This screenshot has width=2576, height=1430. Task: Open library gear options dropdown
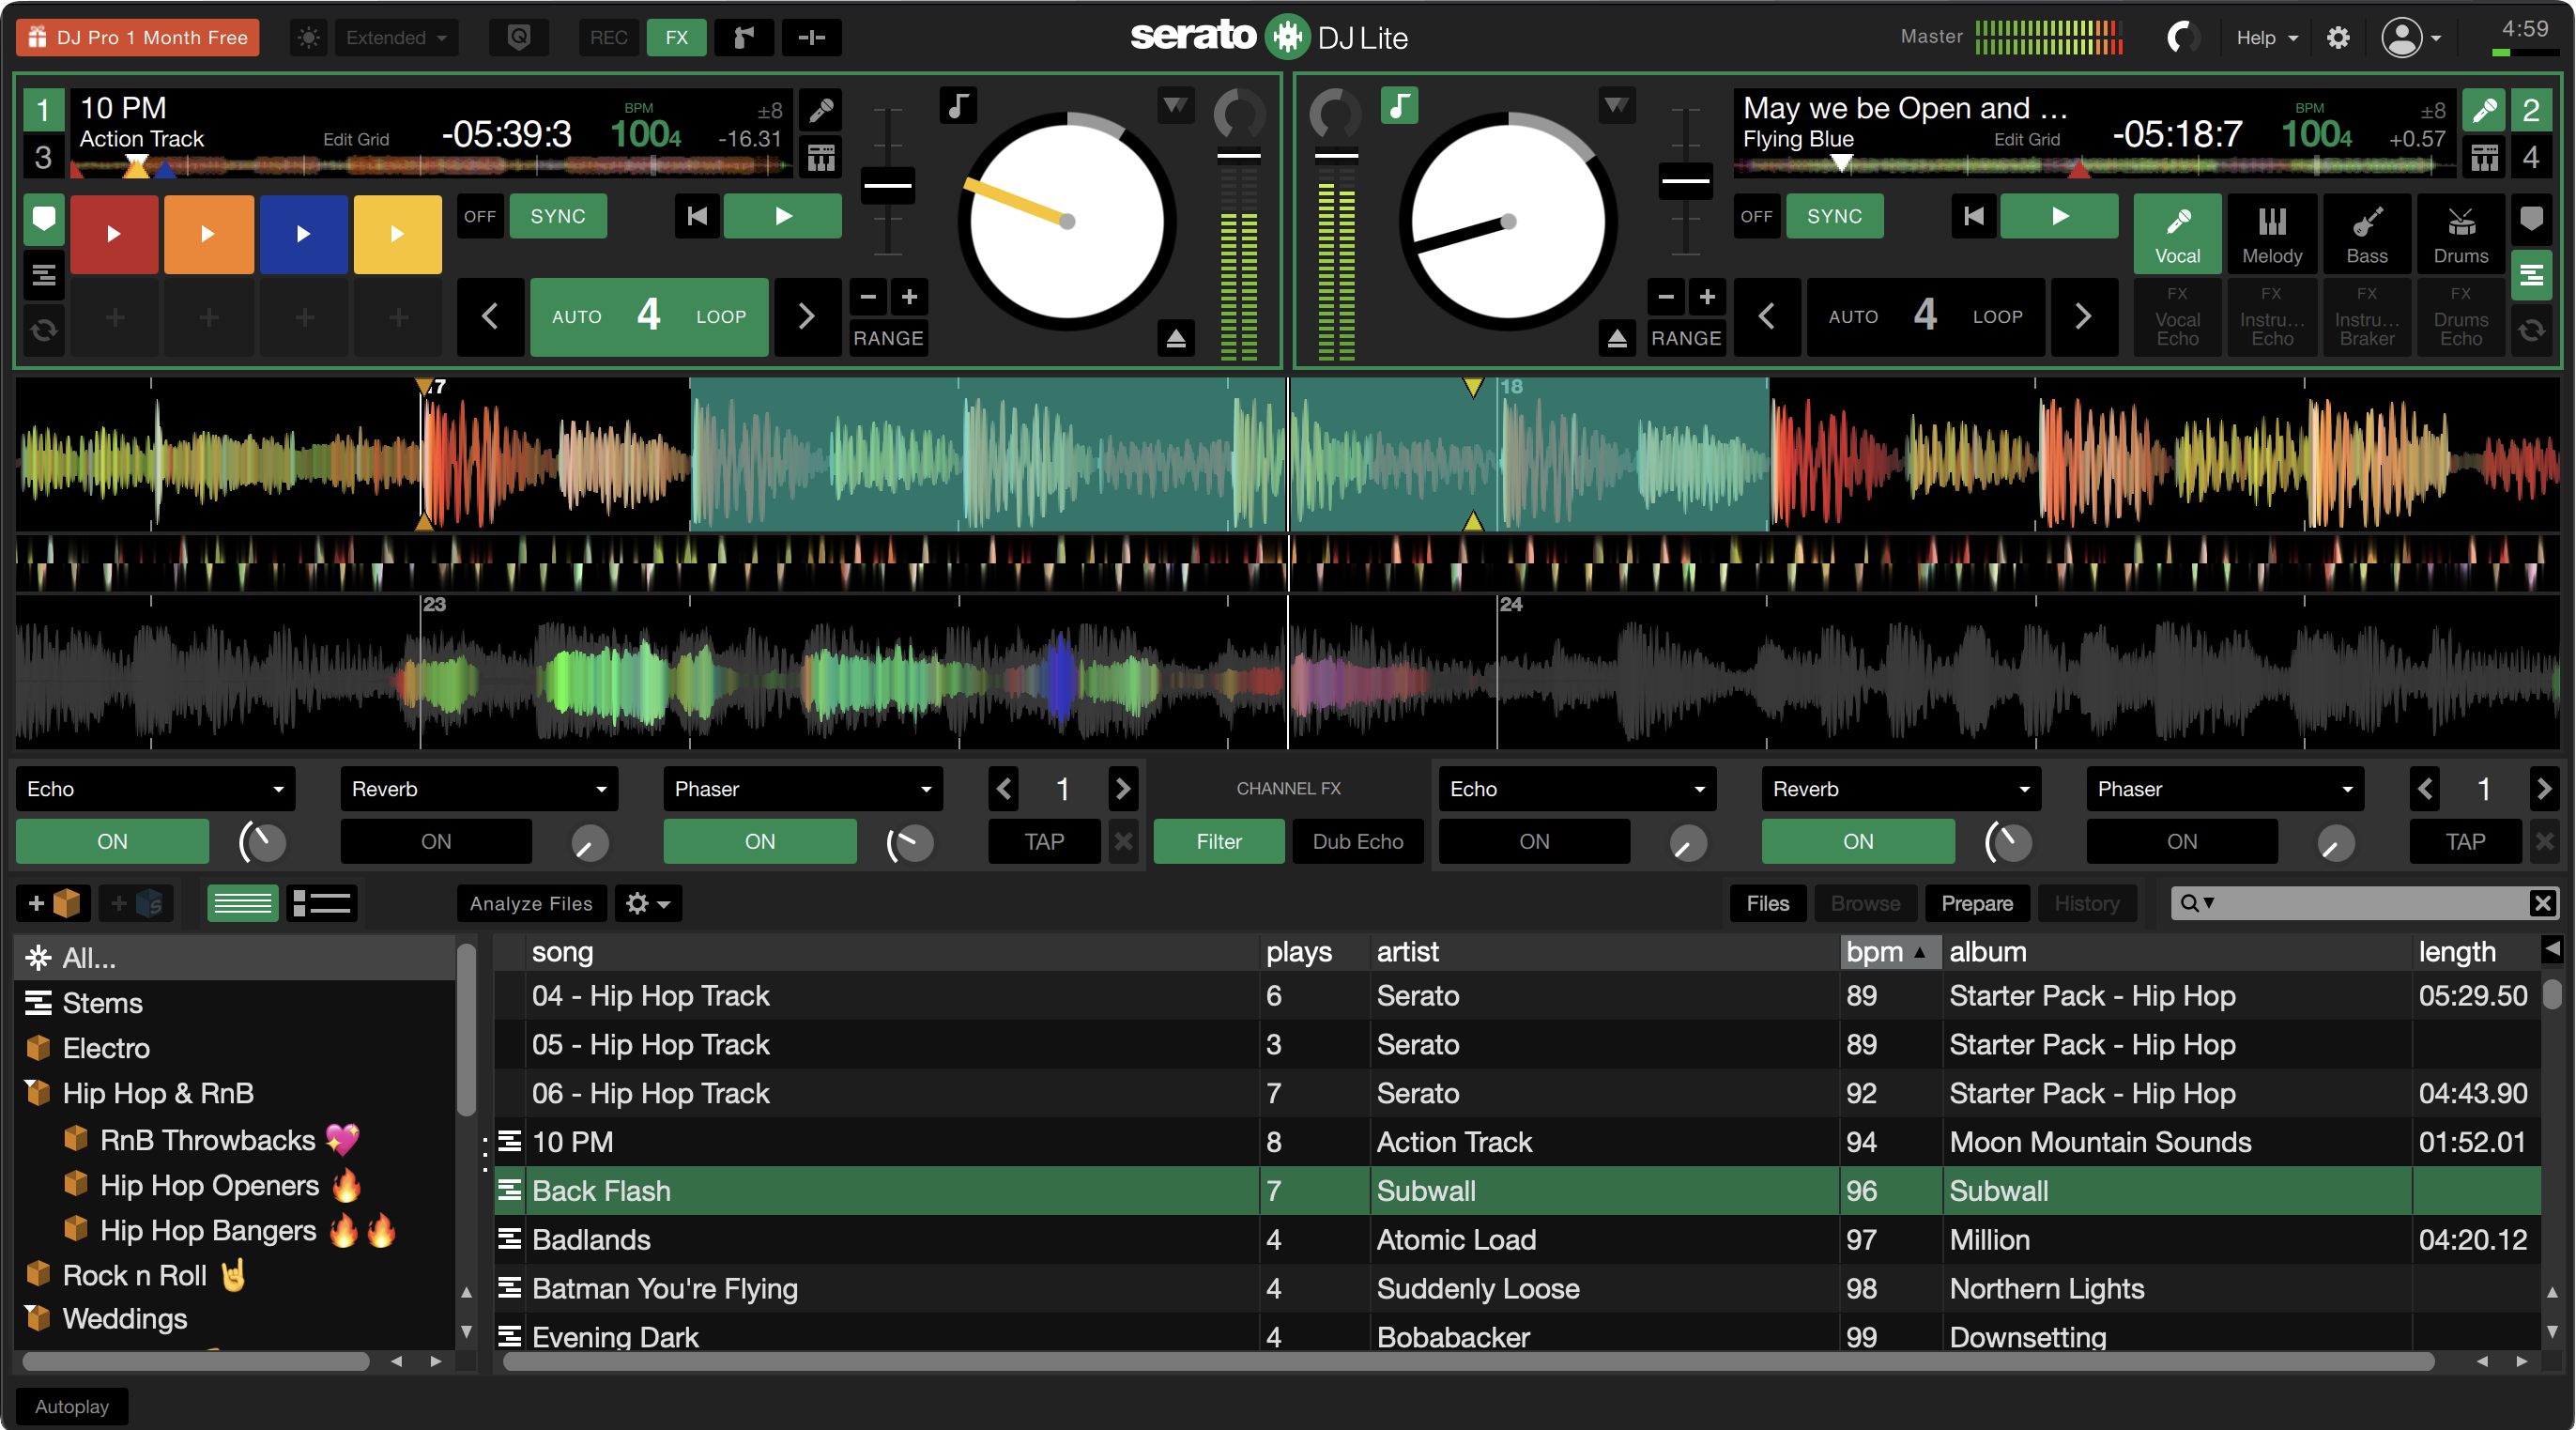[648, 904]
